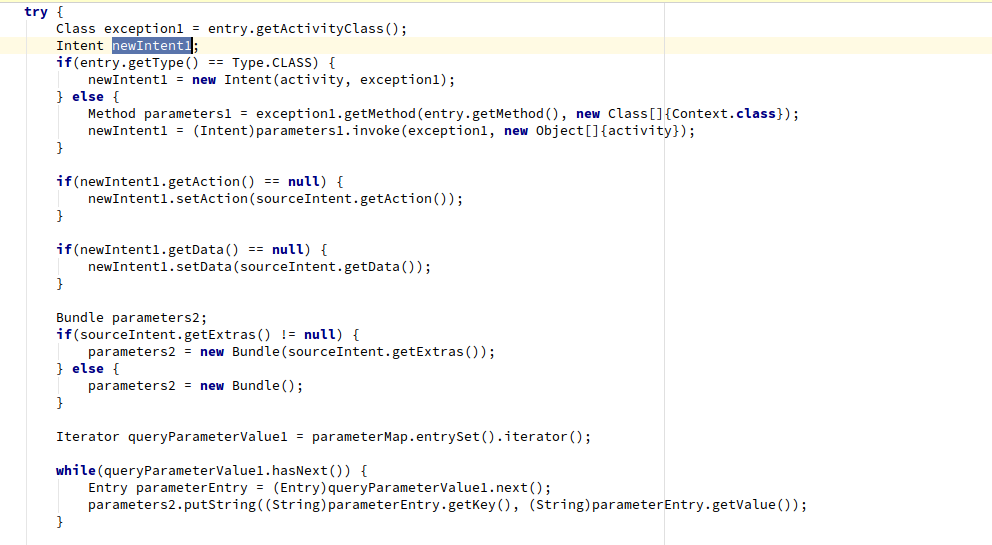Click parameterMap.entrySet().iterator() call
Viewport: 992px width, 545px height.
point(447,437)
